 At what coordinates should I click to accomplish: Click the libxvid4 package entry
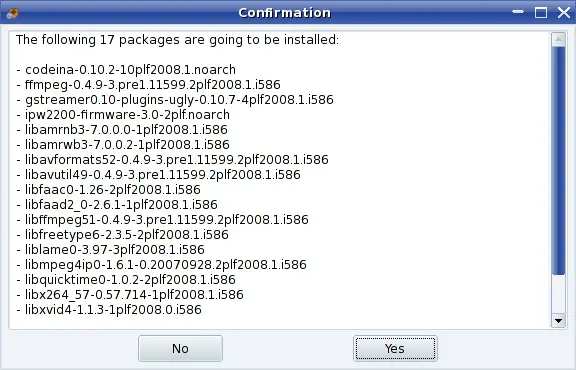pyautogui.click(x=109, y=309)
